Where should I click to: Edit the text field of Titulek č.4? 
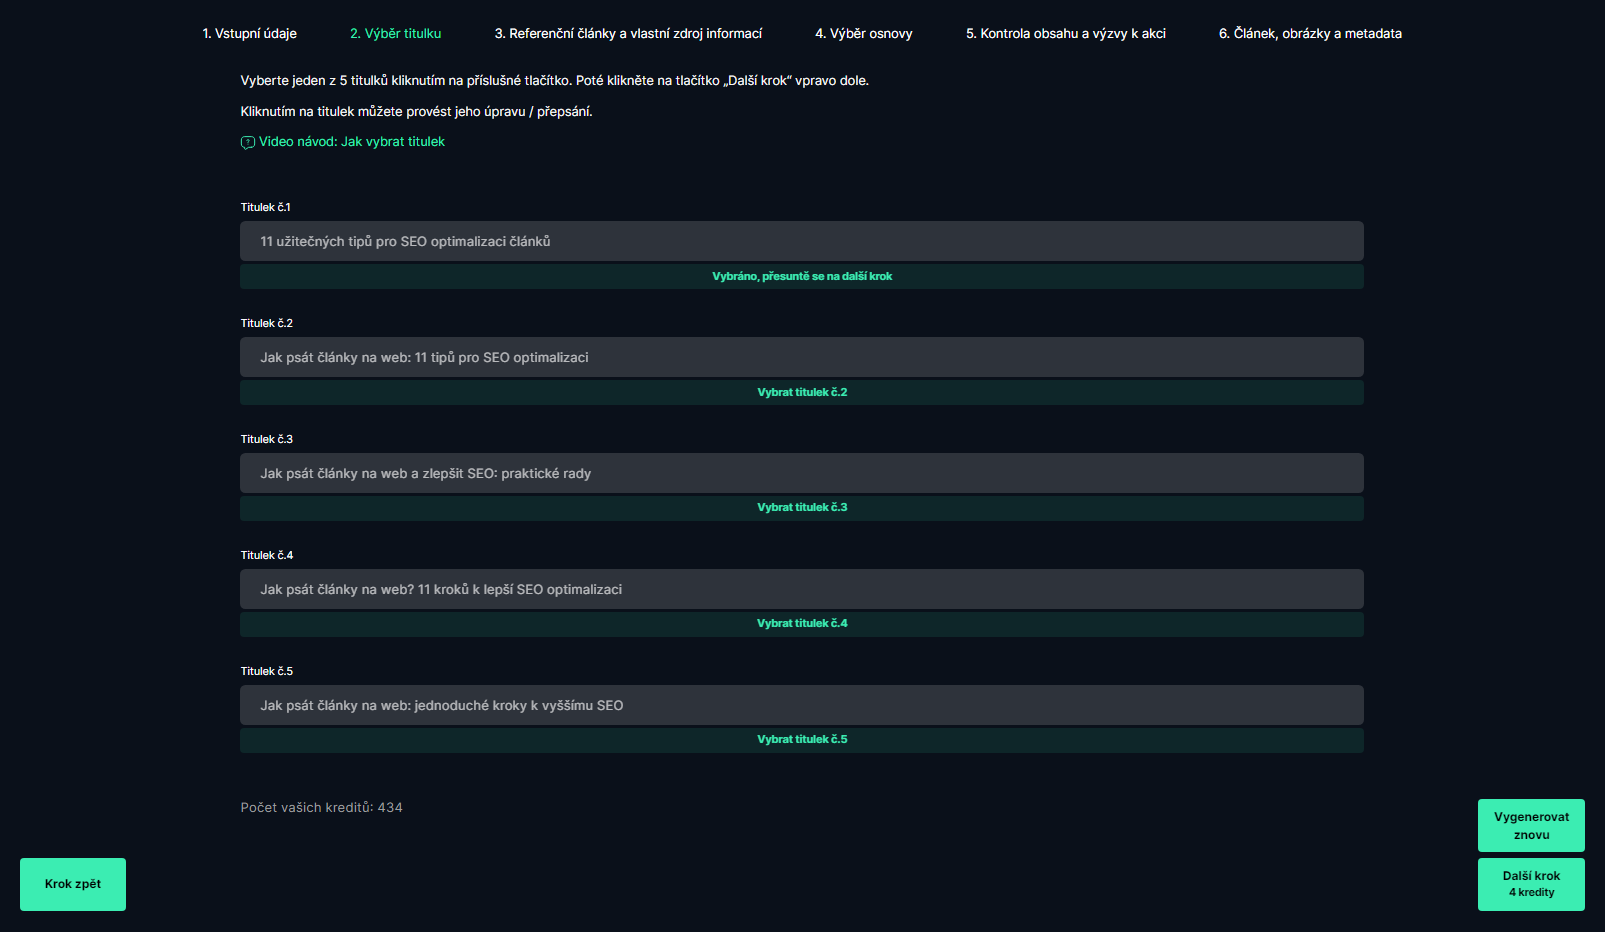point(802,589)
